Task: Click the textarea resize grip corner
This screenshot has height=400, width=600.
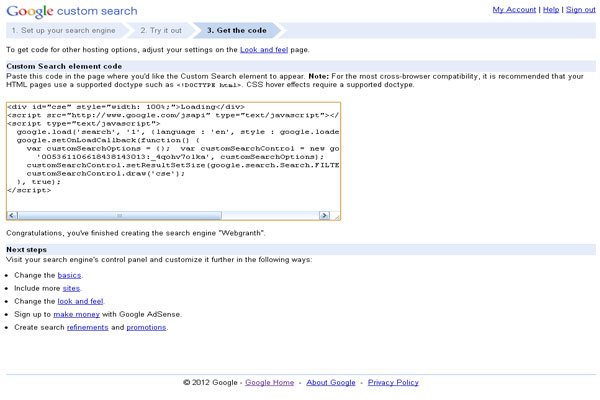Action: (336, 216)
